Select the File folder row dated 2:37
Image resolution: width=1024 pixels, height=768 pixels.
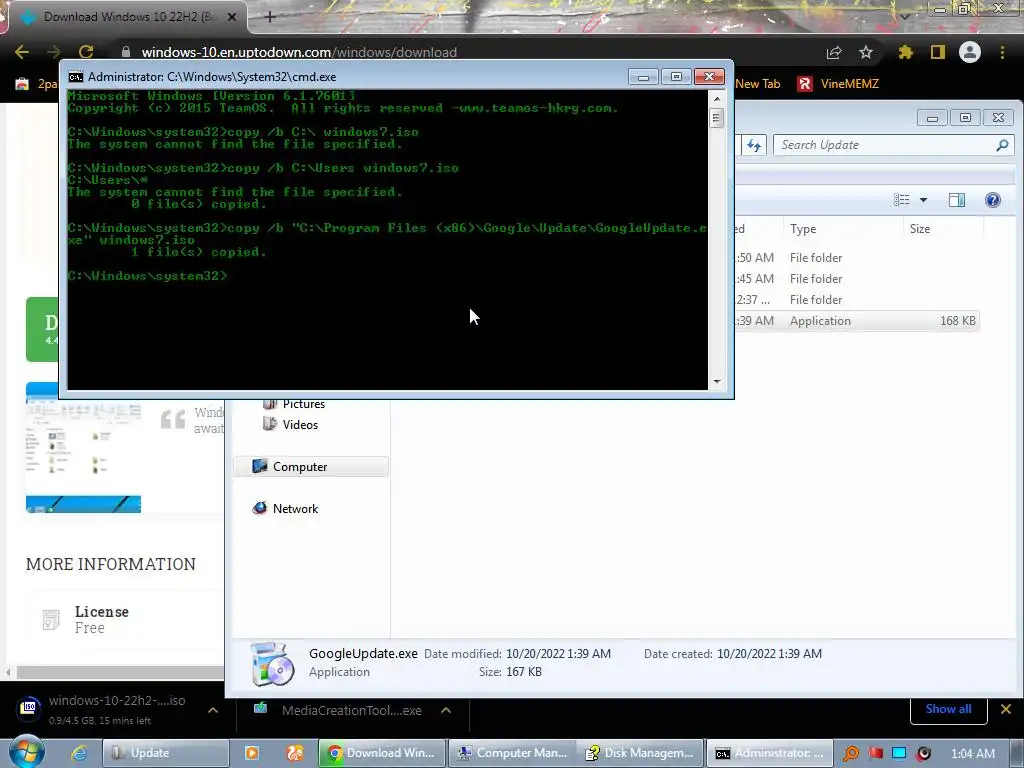click(857, 299)
